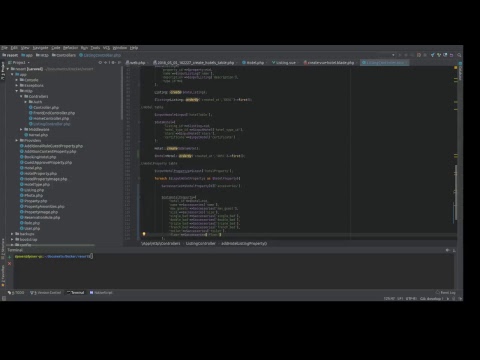Click the tool window quick-access icon in bottom-left corner
Screen dimensions: 480x360
[4, 299]
